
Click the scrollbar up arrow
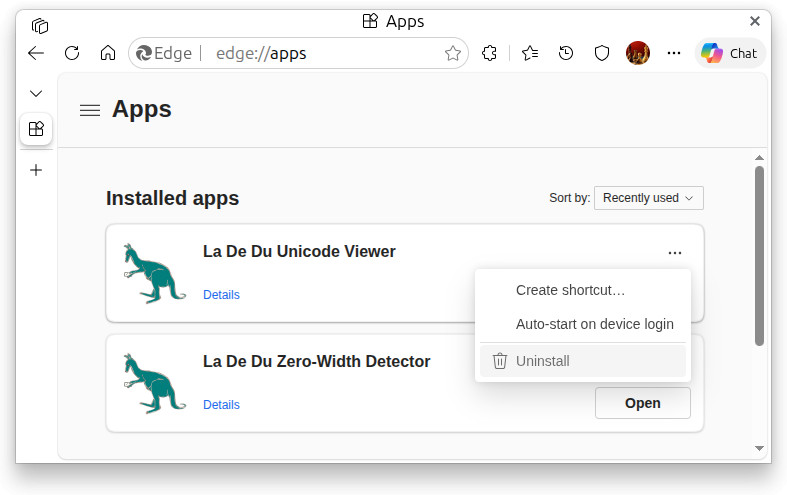759,158
